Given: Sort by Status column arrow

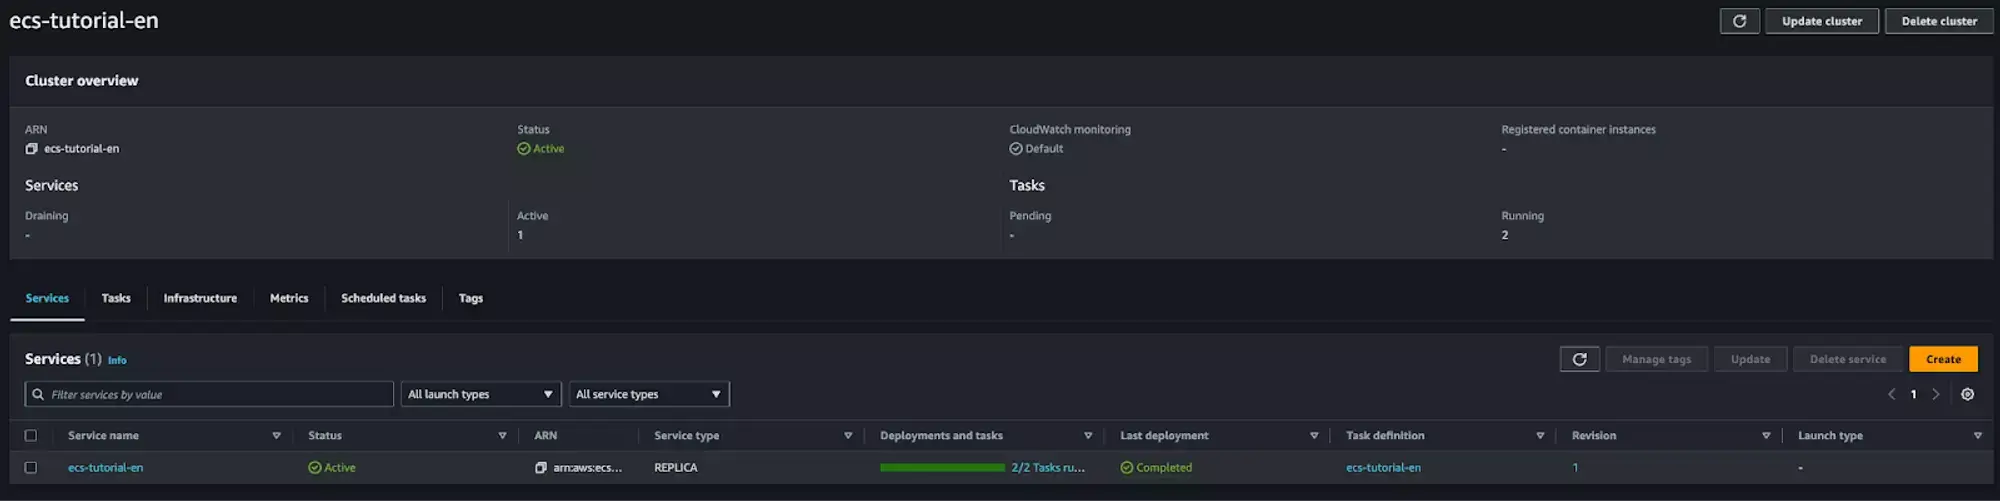Looking at the screenshot, I should tap(502, 436).
